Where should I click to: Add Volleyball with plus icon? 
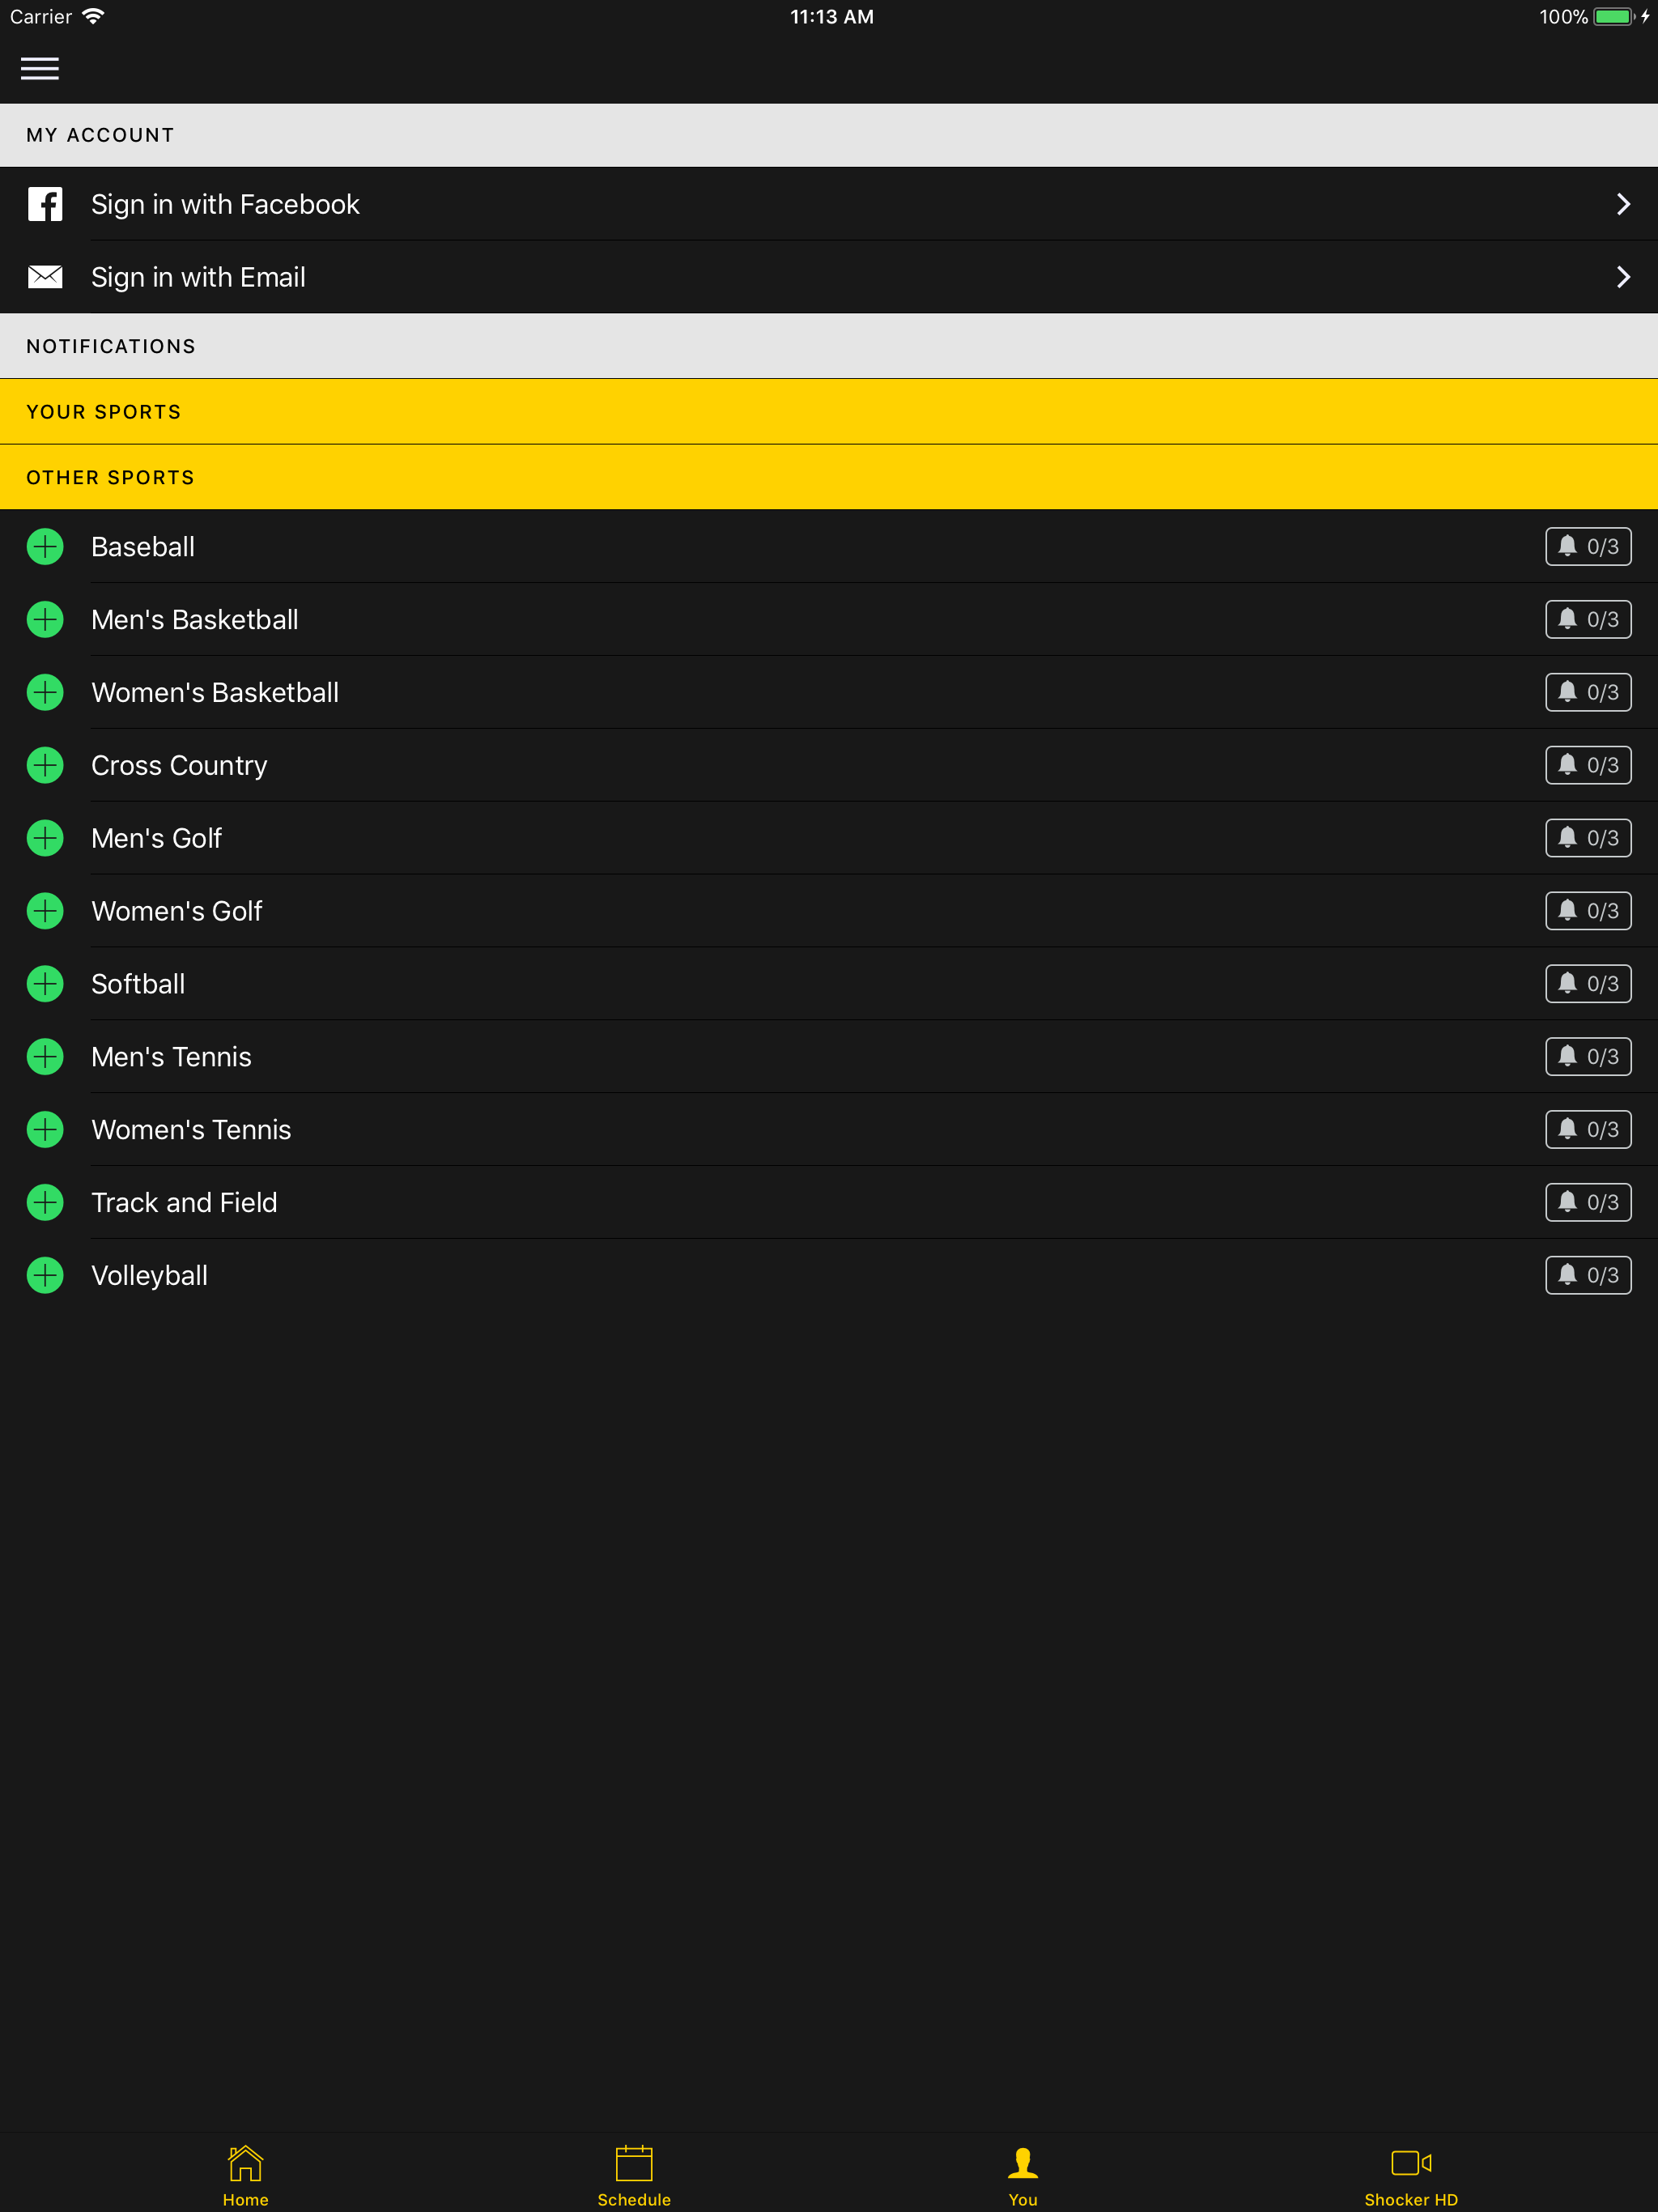[45, 1275]
